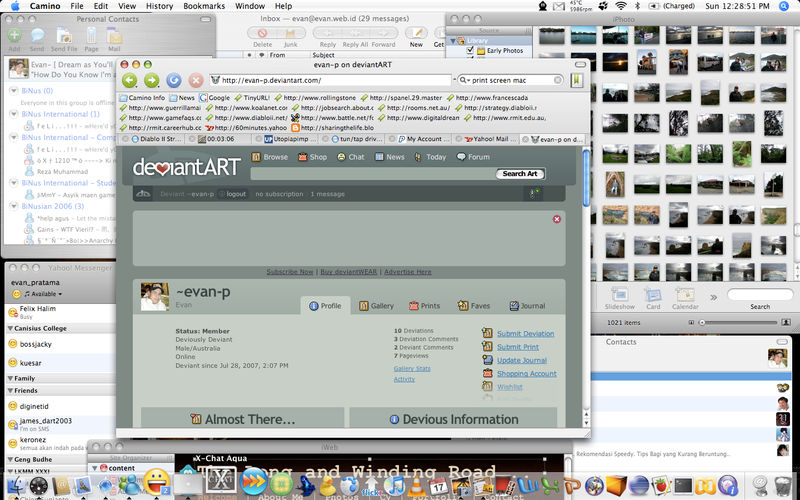800x500 pixels.
Task: Switch to the Diablo II Str... tab
Action: point(157,139)
